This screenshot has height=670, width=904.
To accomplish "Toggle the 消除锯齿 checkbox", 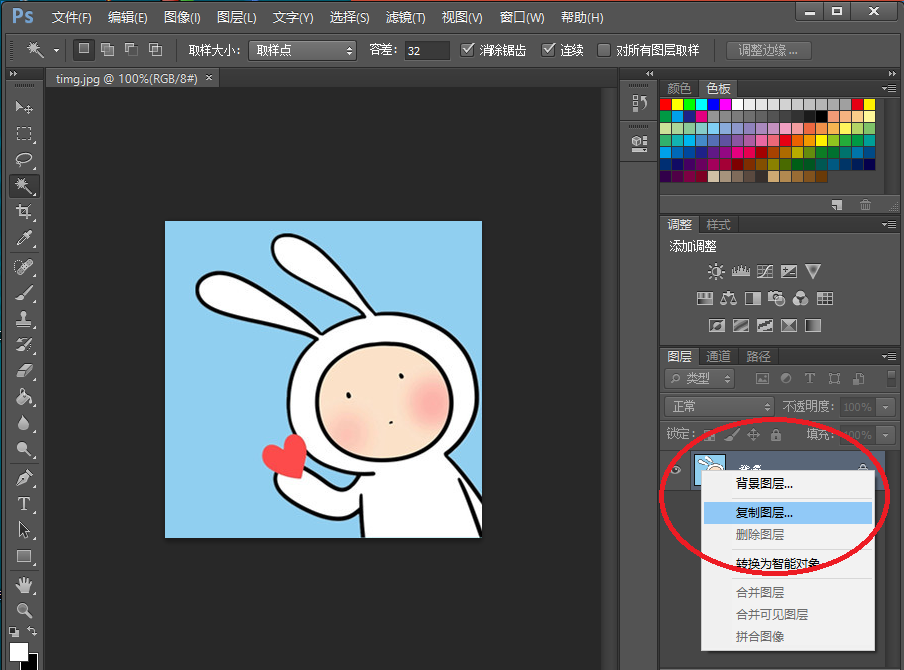I will (468, 50).
